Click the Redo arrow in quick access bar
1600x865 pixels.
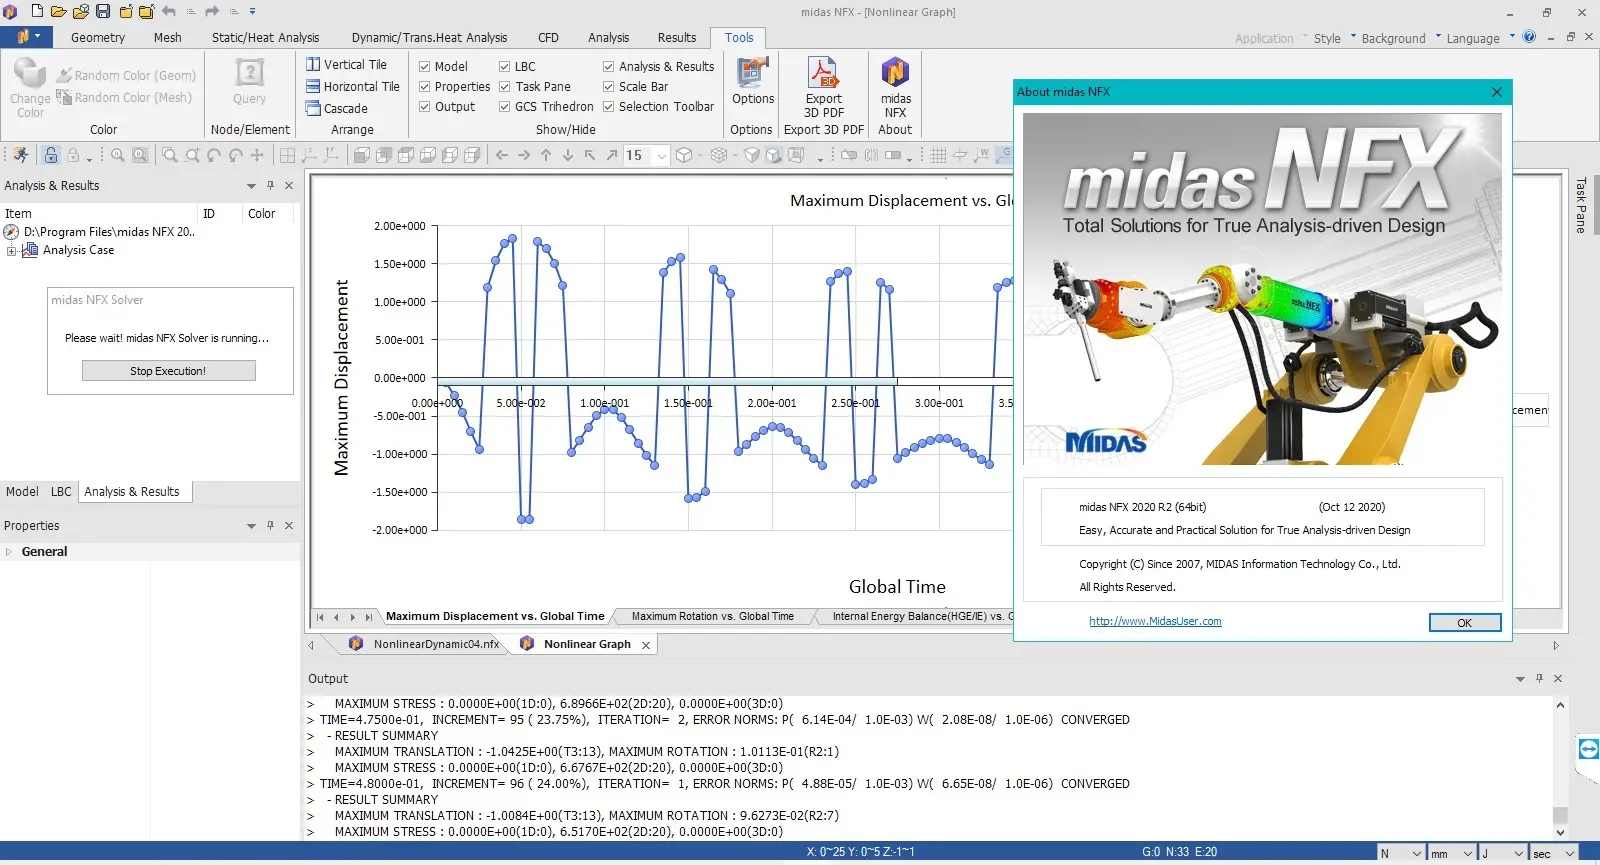tap(212, 12)
